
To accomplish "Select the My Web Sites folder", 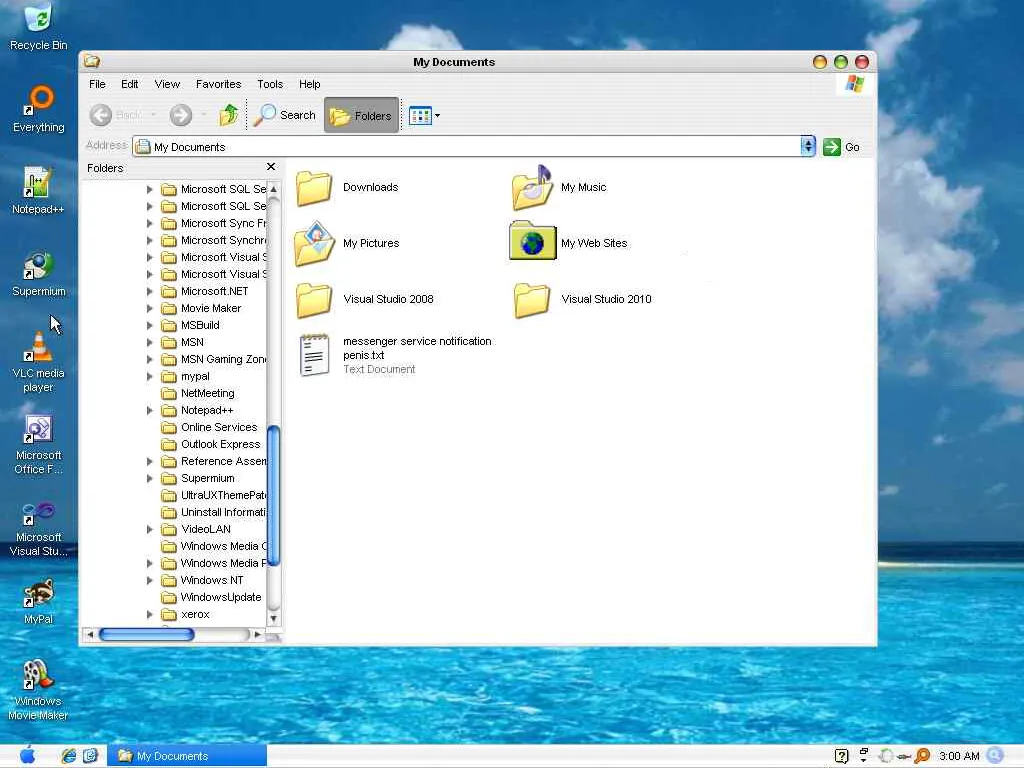I will [568, 243].
